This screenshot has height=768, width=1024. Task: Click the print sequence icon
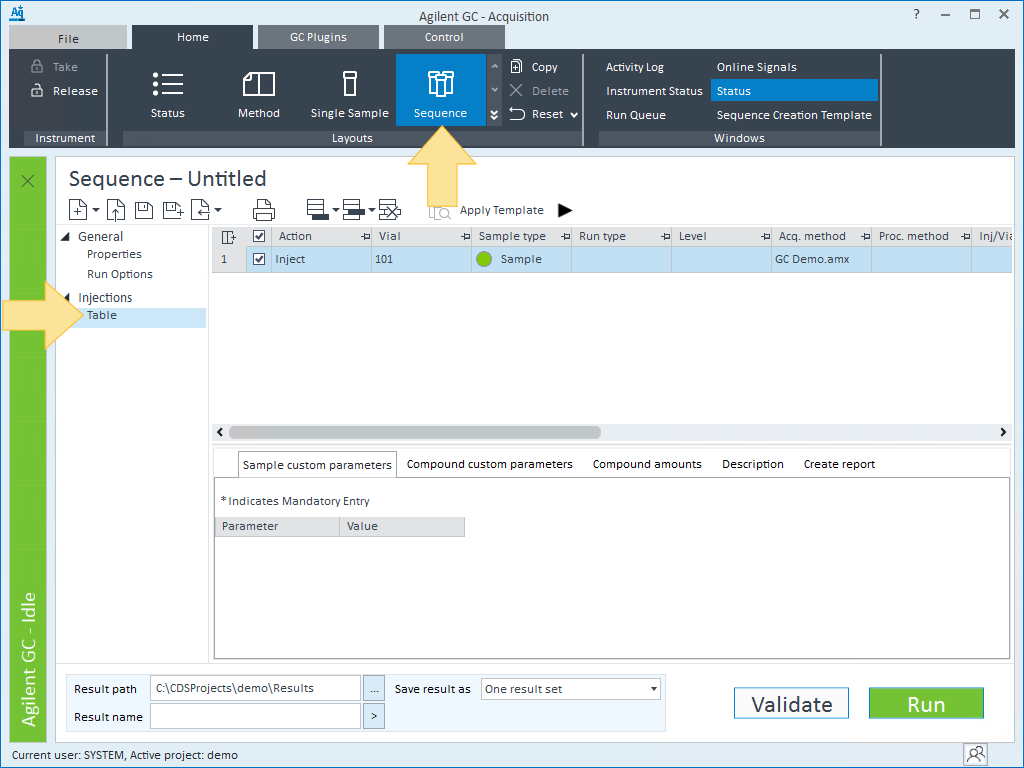[264, 210]
